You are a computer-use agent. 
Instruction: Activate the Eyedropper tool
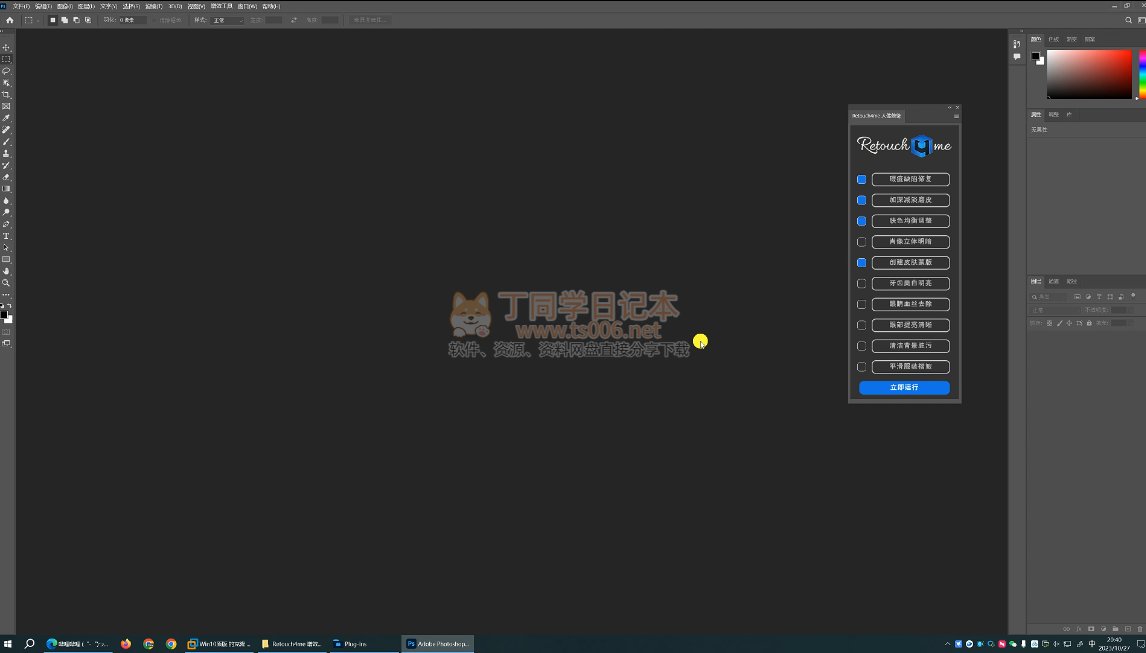pos(6,118)
